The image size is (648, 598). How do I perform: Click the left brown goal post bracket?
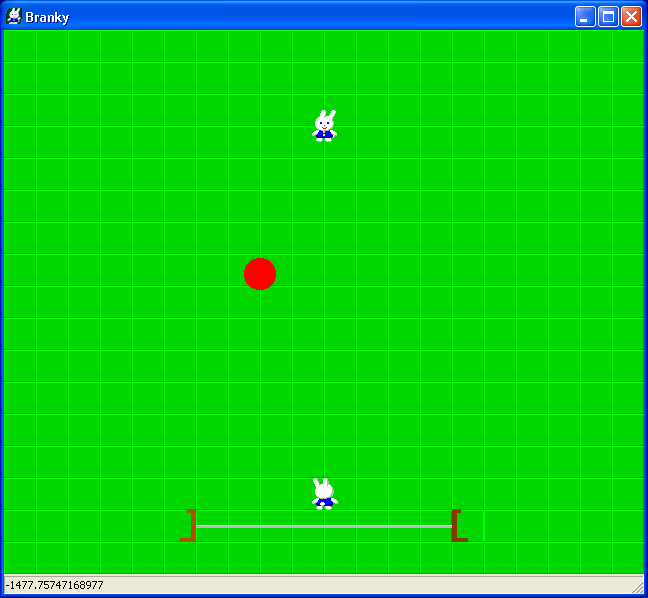pos(189,525)
